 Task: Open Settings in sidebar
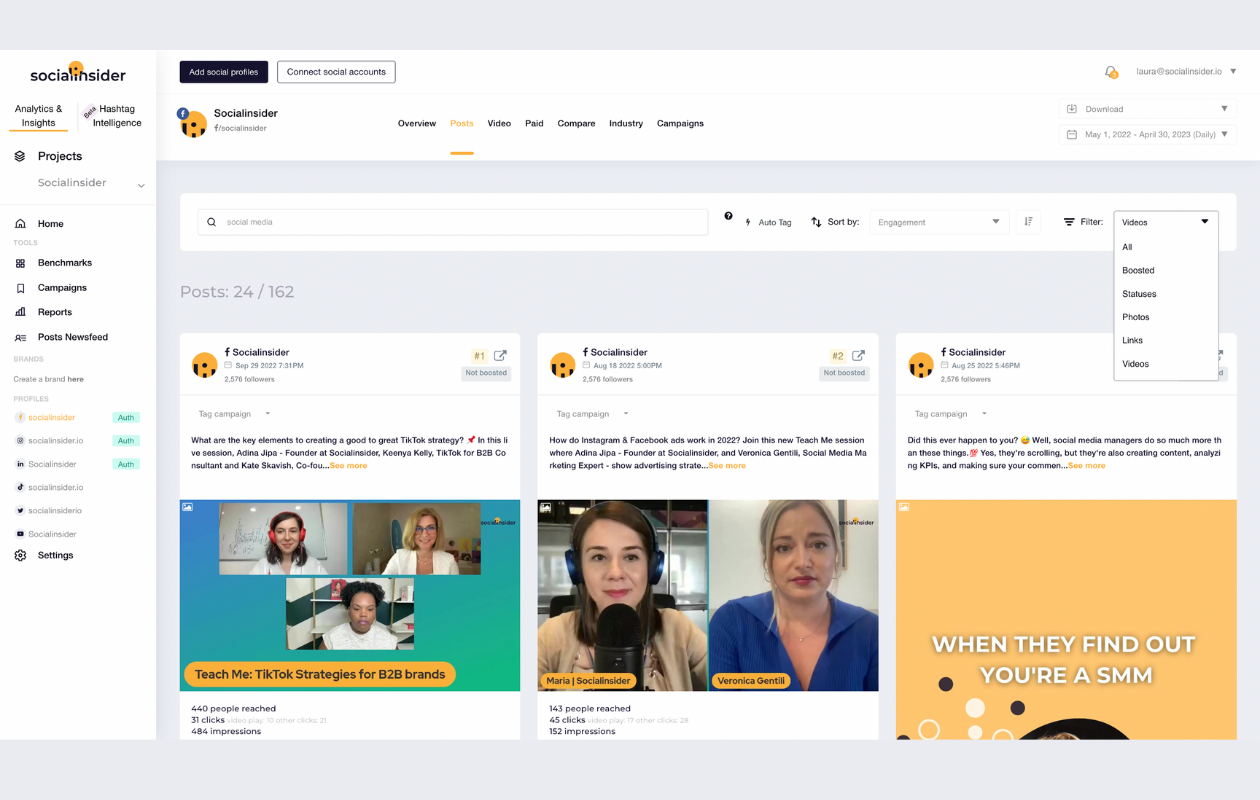(x=55, y=555)
